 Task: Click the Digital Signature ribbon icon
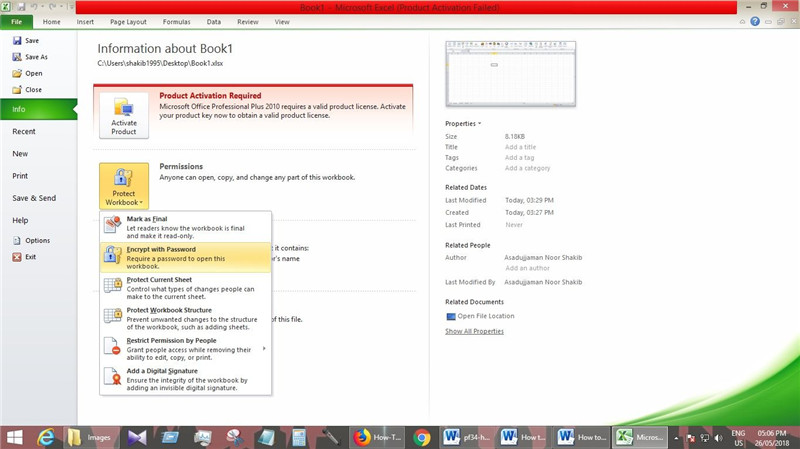click(112, 376)
